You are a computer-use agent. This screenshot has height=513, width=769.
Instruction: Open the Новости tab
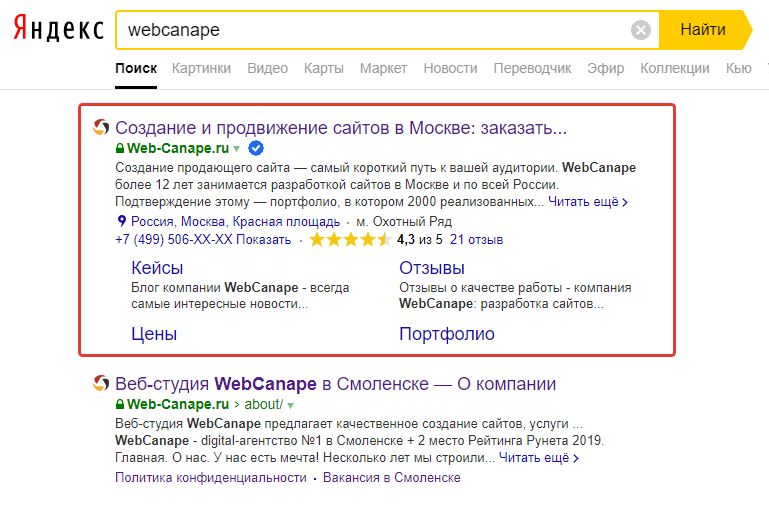click(450, 68)
